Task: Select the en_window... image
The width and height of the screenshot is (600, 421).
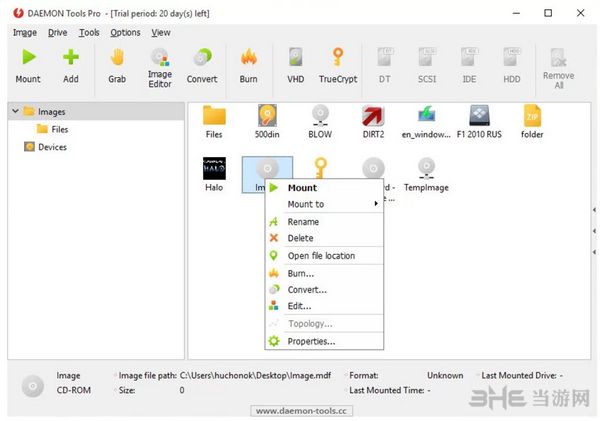Action: click(x=426, y=122)
